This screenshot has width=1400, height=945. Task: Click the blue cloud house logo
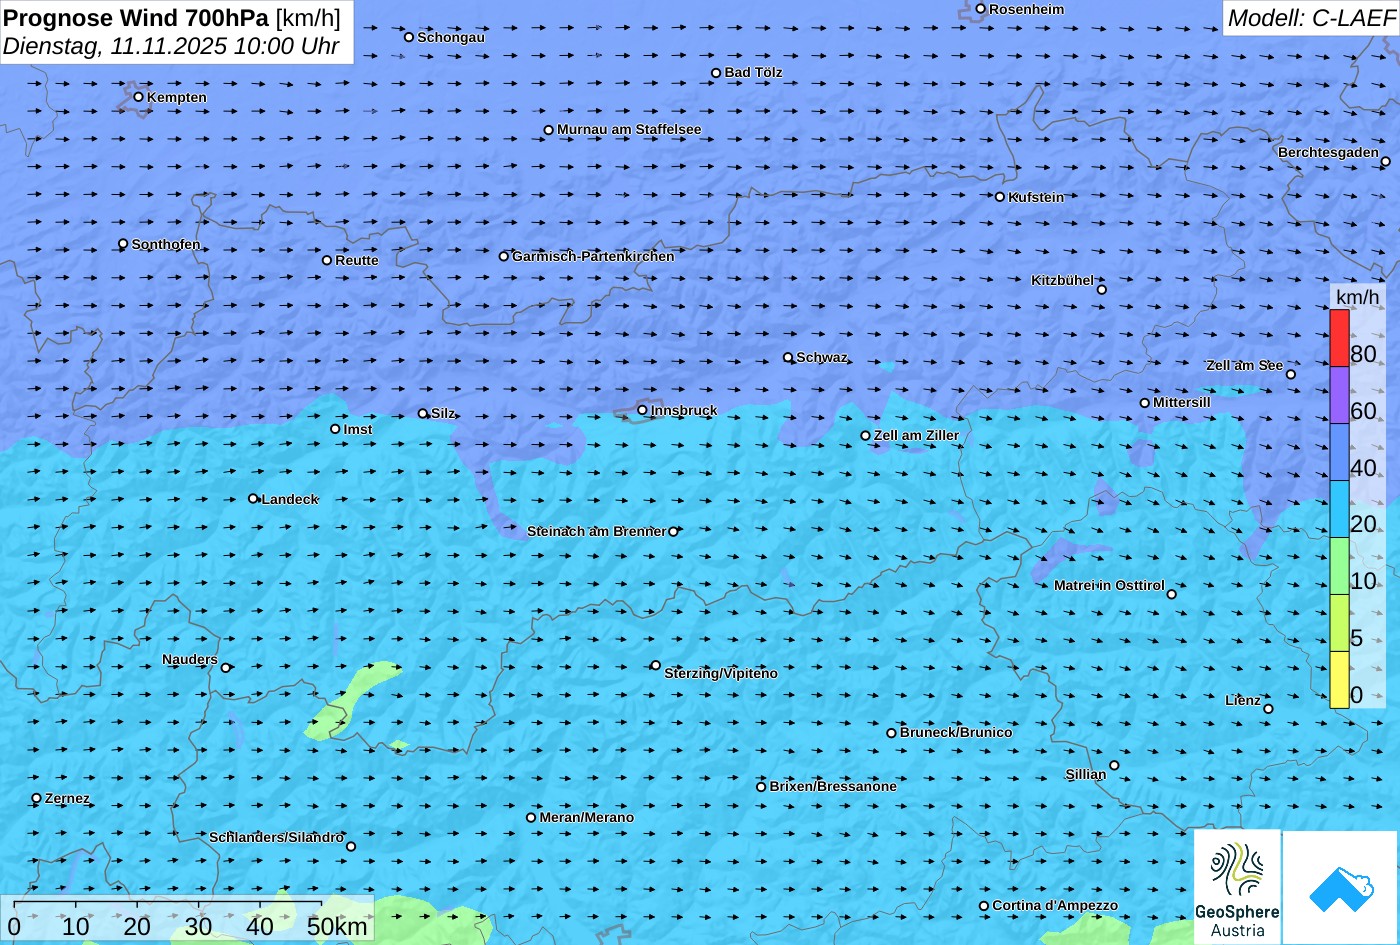(x=1341, y=887)
